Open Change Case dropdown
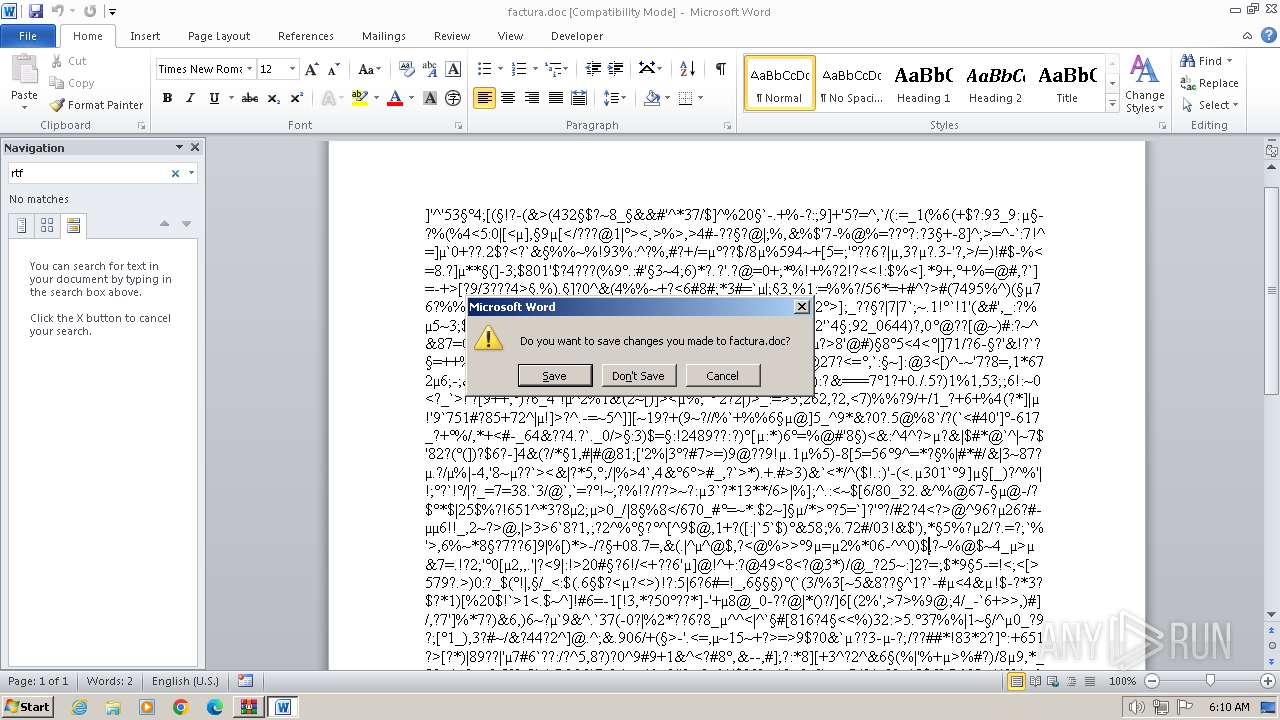The width and height of the screenshot is (1280, 720). point(369,69)
